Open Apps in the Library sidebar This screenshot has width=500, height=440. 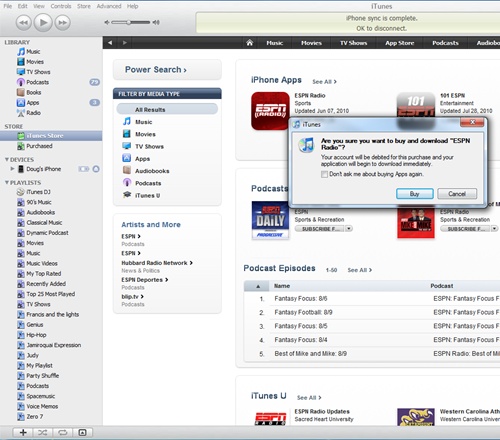pyautogui.click(x=33, y=103)
